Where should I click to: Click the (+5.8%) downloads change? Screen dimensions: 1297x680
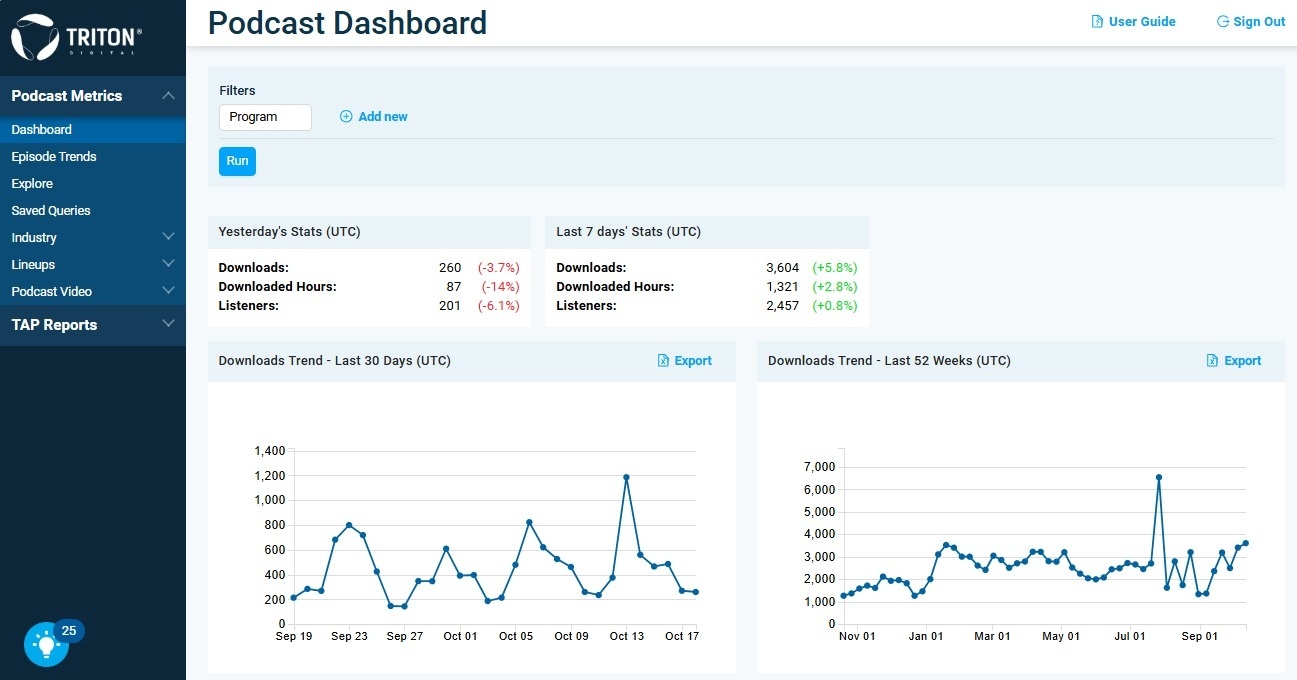835,267
